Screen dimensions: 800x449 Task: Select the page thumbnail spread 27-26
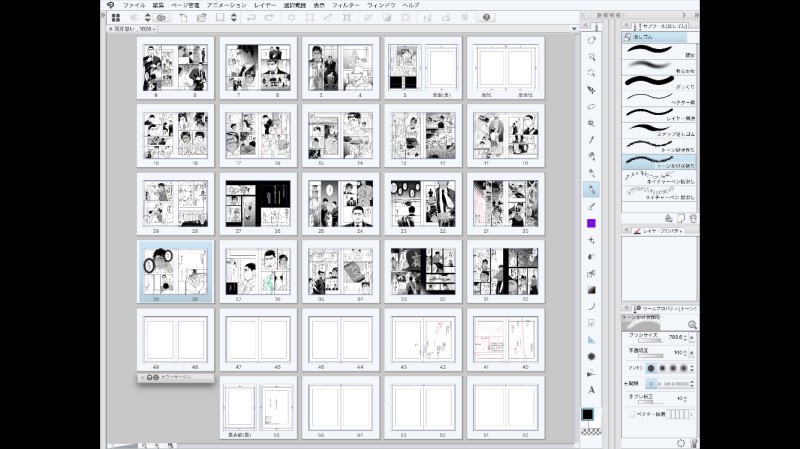pyautogui.click(x=258, y=204)
